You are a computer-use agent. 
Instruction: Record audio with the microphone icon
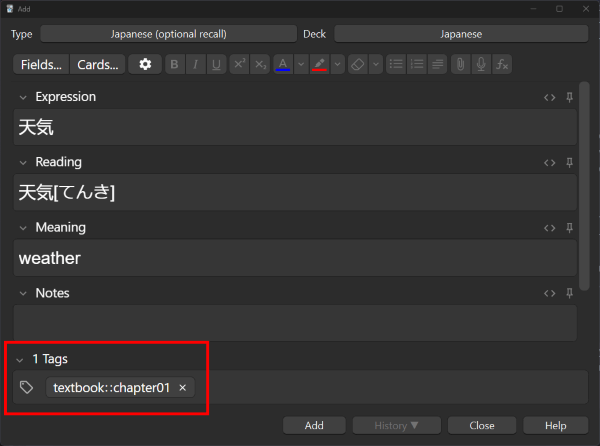tap(481, 64)
